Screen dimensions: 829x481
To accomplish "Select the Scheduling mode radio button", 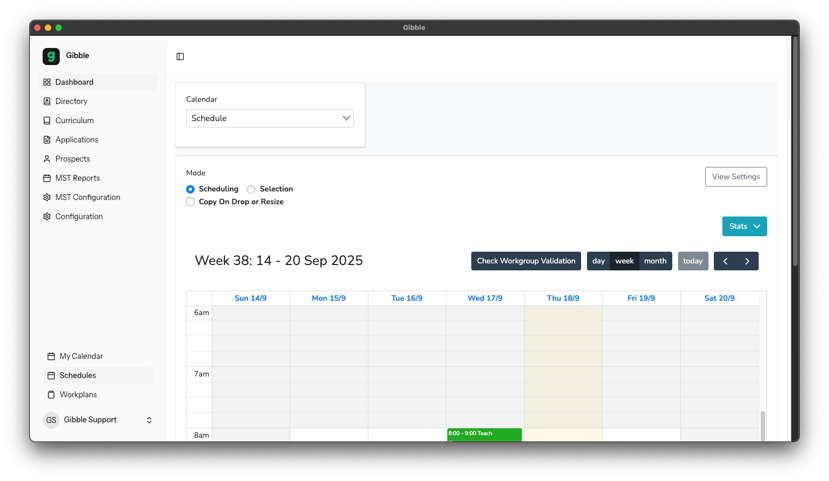I will click(x=190, y=189).
